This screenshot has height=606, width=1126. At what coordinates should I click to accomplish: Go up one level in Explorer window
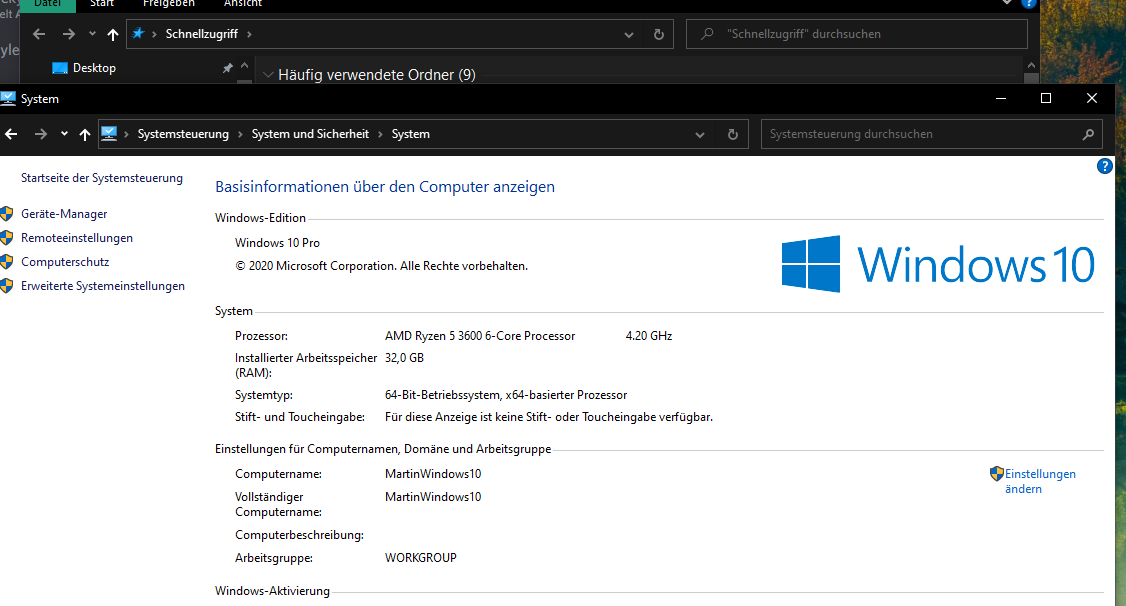[113, 34]
